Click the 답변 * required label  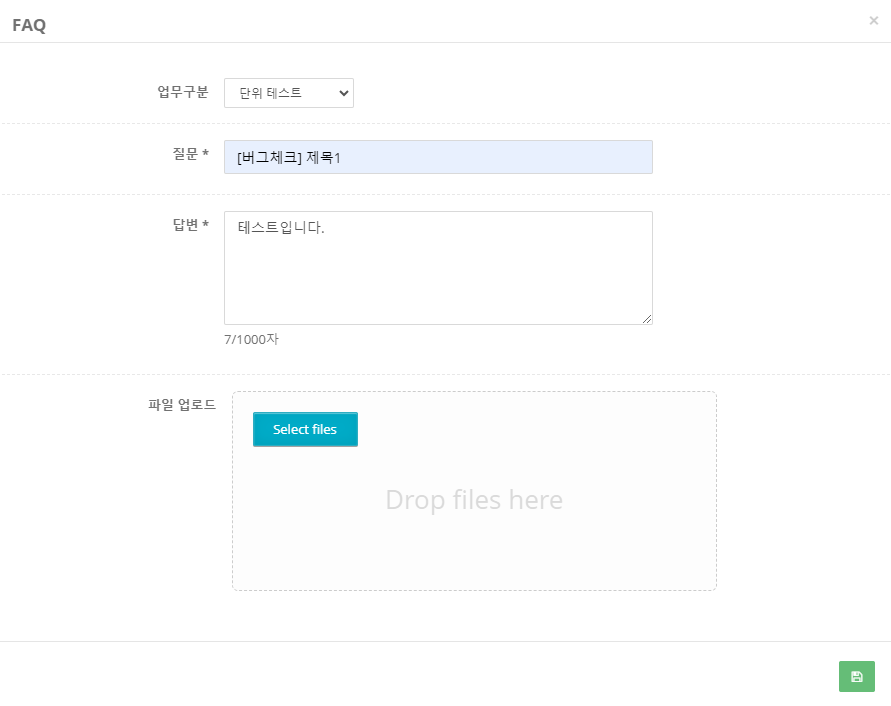pos(190,225)
